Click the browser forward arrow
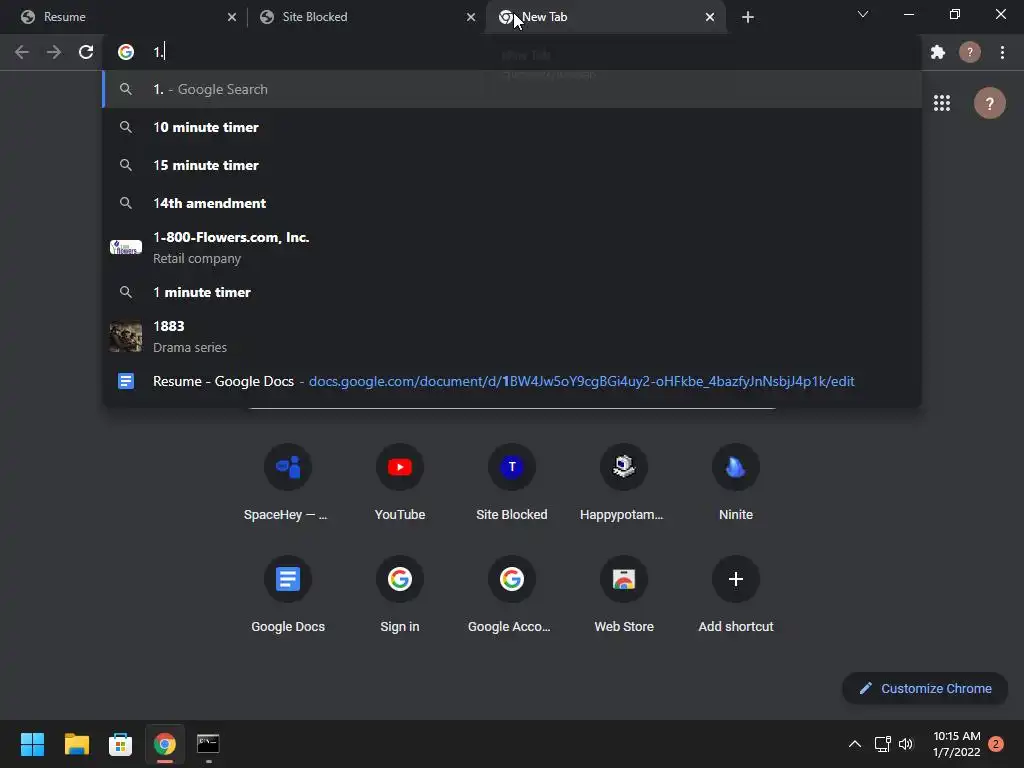The height and width of the screenshot is (768, 1024). [x=54, y=52]
